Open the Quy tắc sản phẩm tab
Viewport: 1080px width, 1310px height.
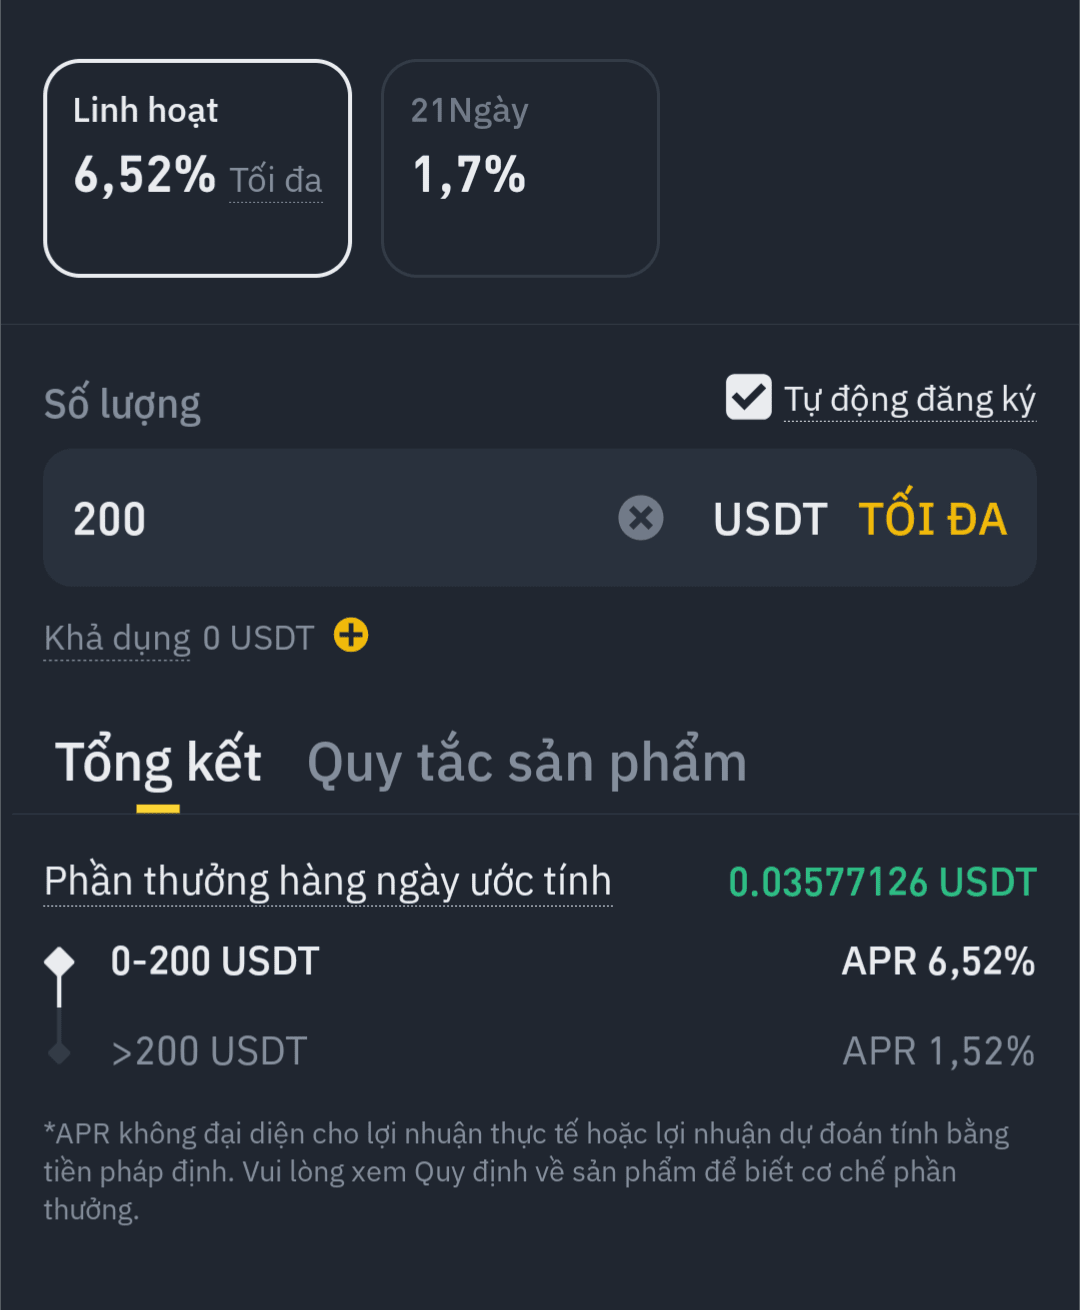pyautogui.click(x=527, y=763)
